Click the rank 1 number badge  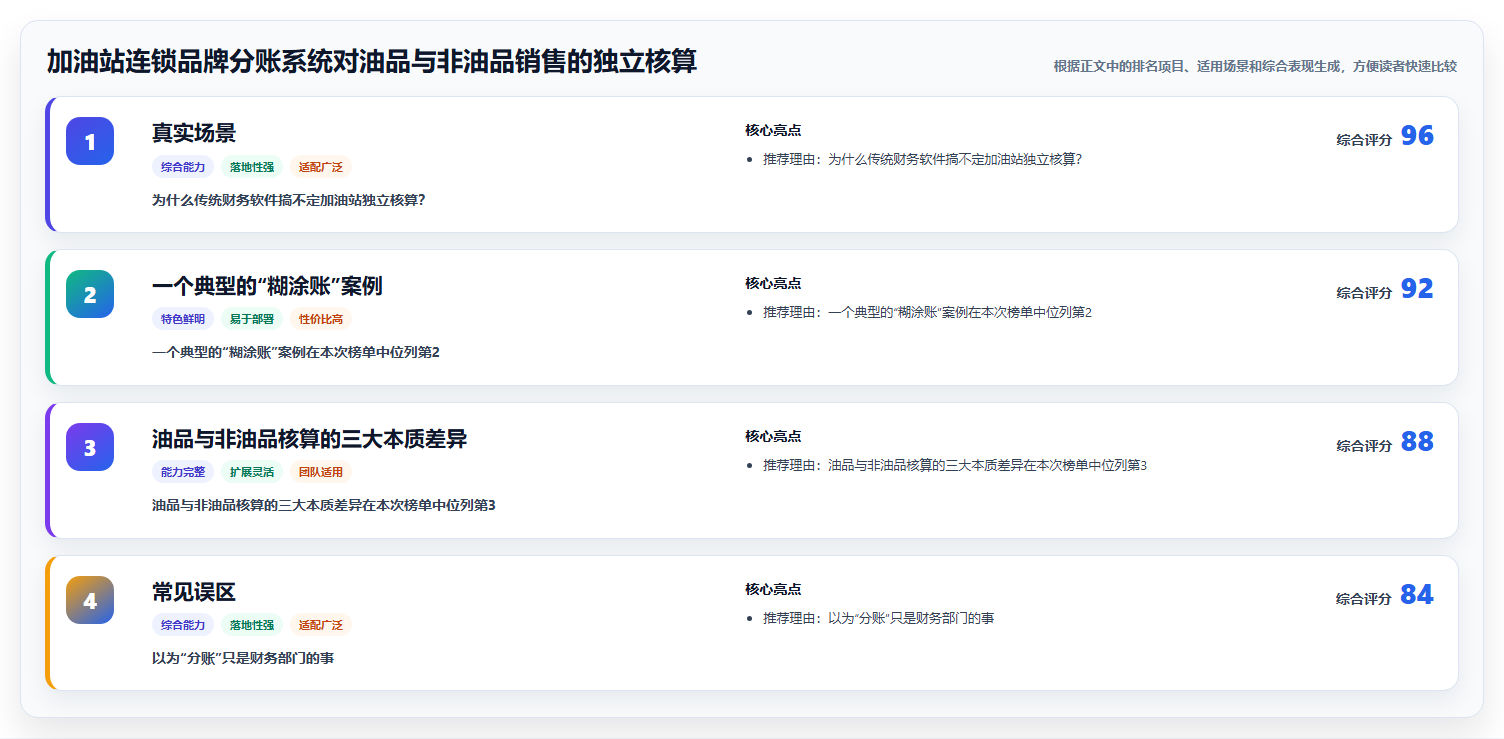pyautogui.click(x=90, y=141)
